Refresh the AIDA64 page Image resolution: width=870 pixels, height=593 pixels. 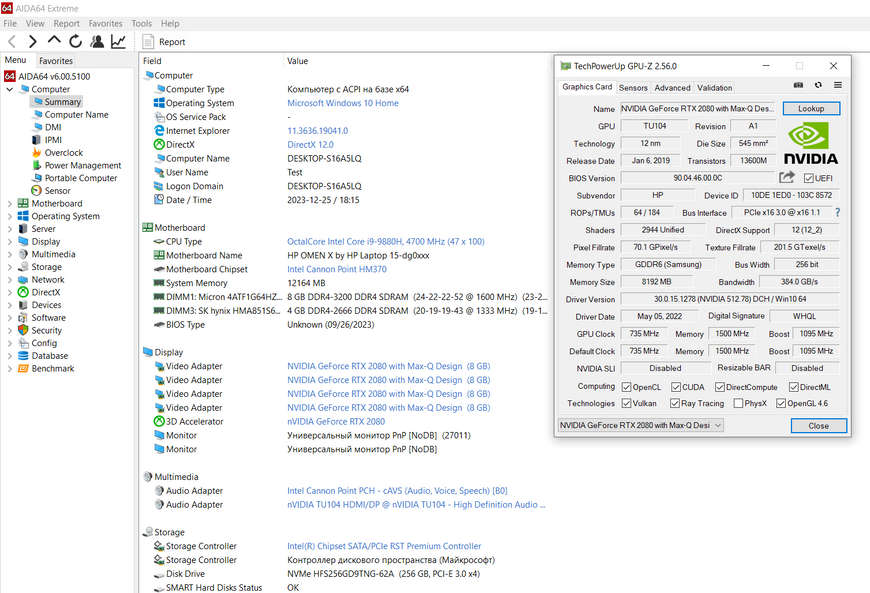[x=75, y=41]
